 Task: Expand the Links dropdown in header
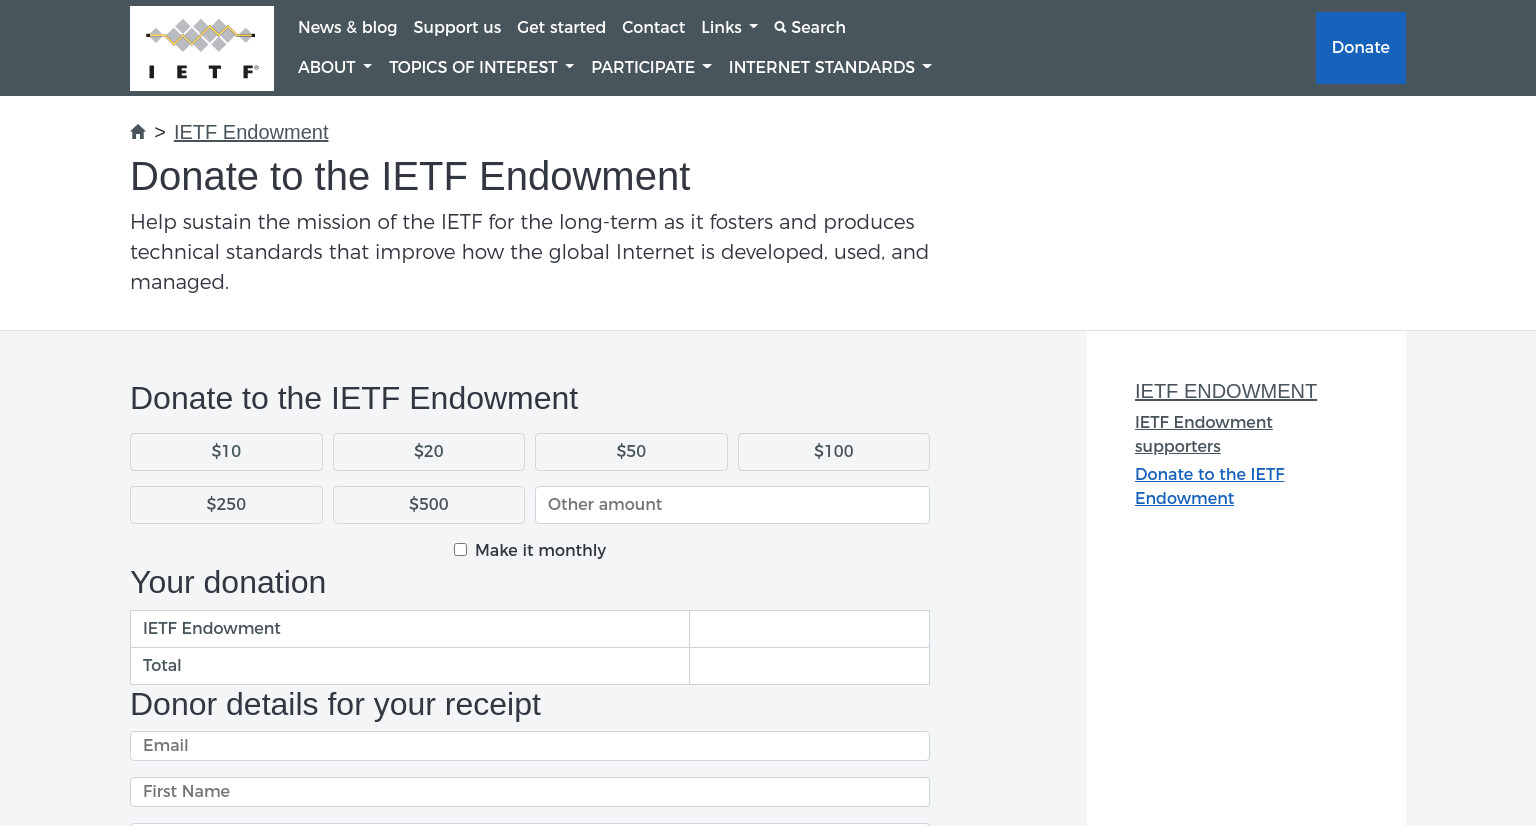729,27
